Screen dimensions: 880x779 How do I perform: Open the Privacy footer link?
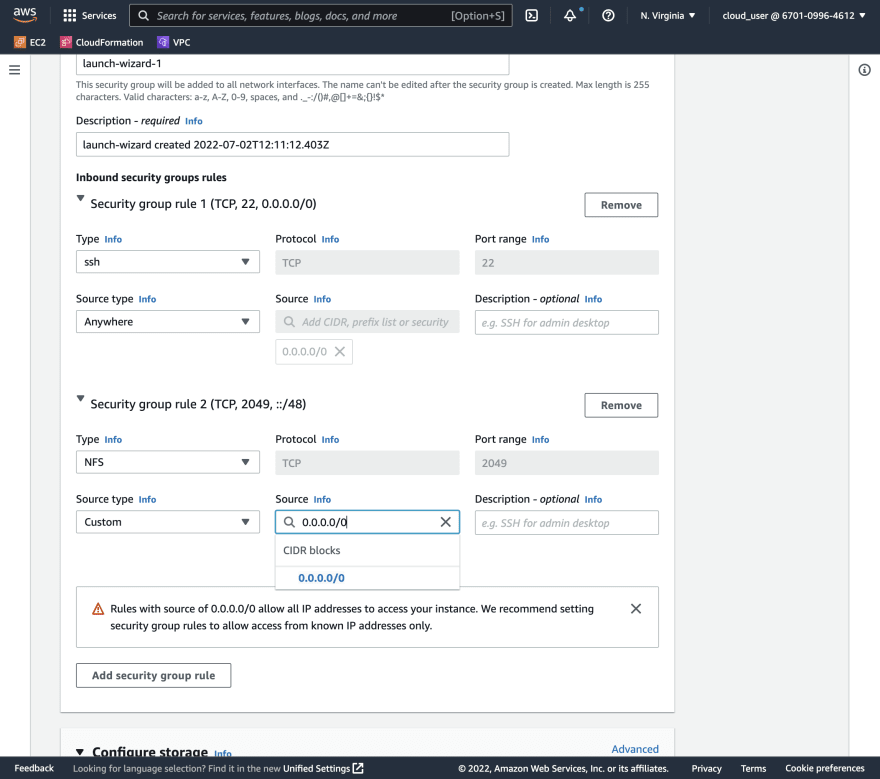click(x=706, y=768)
